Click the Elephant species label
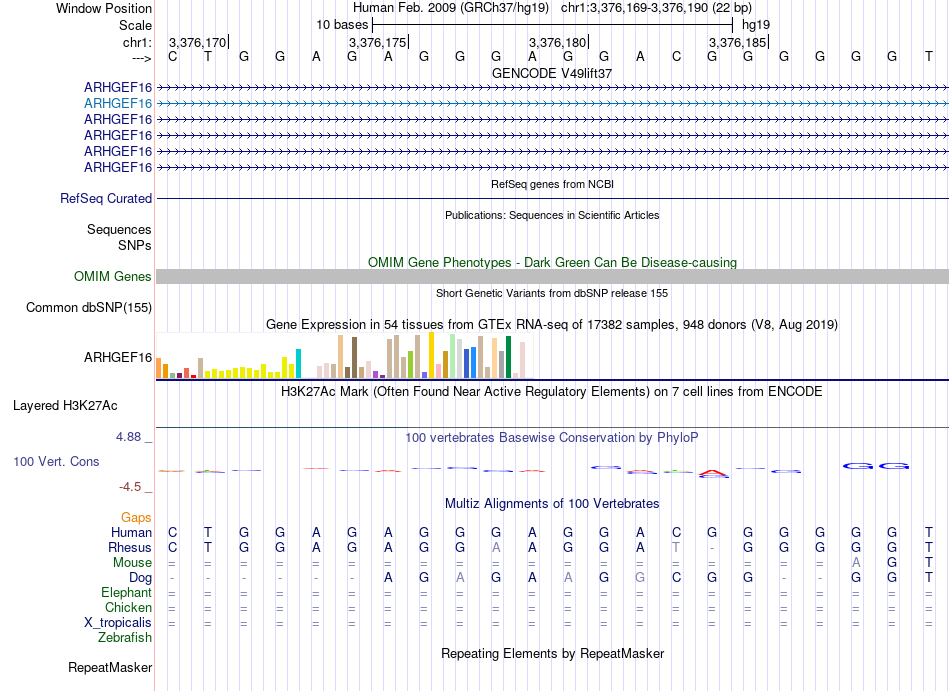950x691 pixels. click(127, 592)
